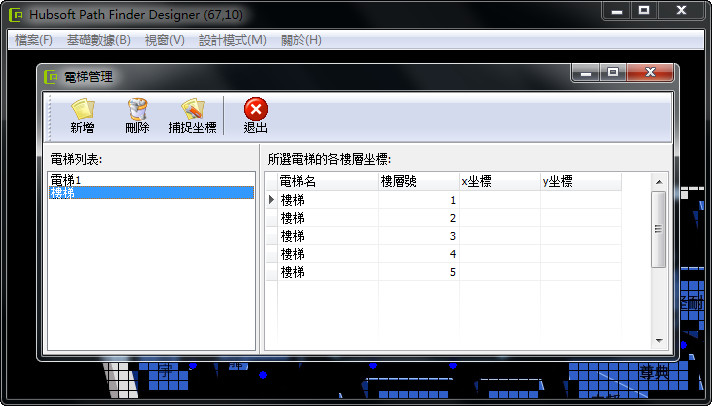Viewport: 712px width, 406px height.
Task: Click the 捕捉坐標 capture coordinates icon
Action: [x=192, y=110]
